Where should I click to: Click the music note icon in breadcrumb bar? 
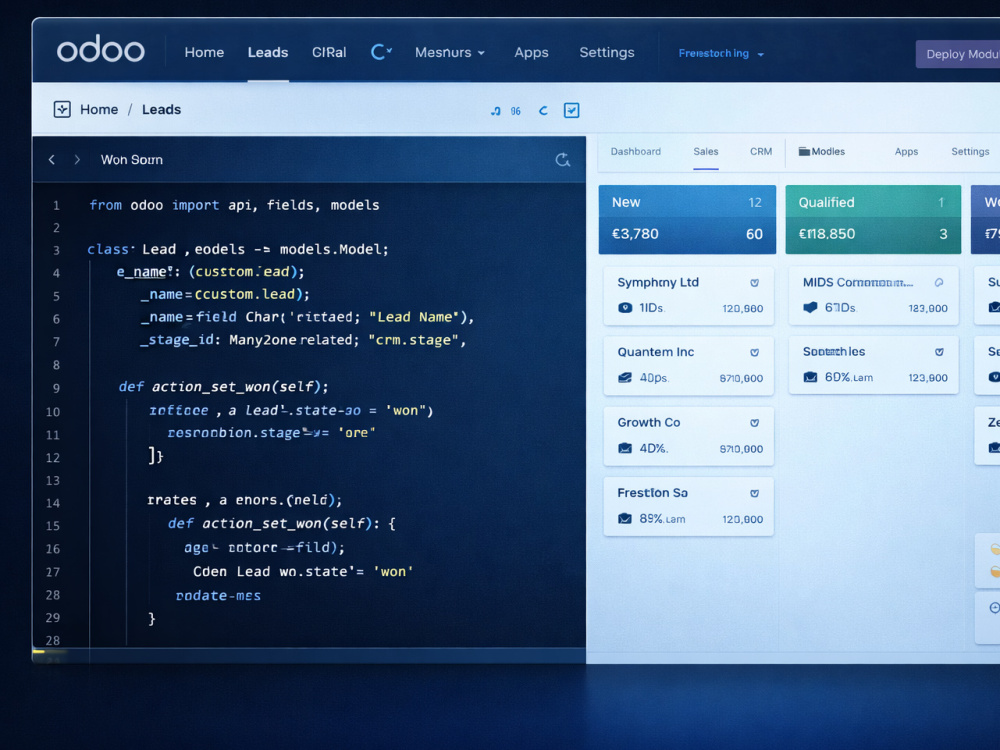coord(496,111)
